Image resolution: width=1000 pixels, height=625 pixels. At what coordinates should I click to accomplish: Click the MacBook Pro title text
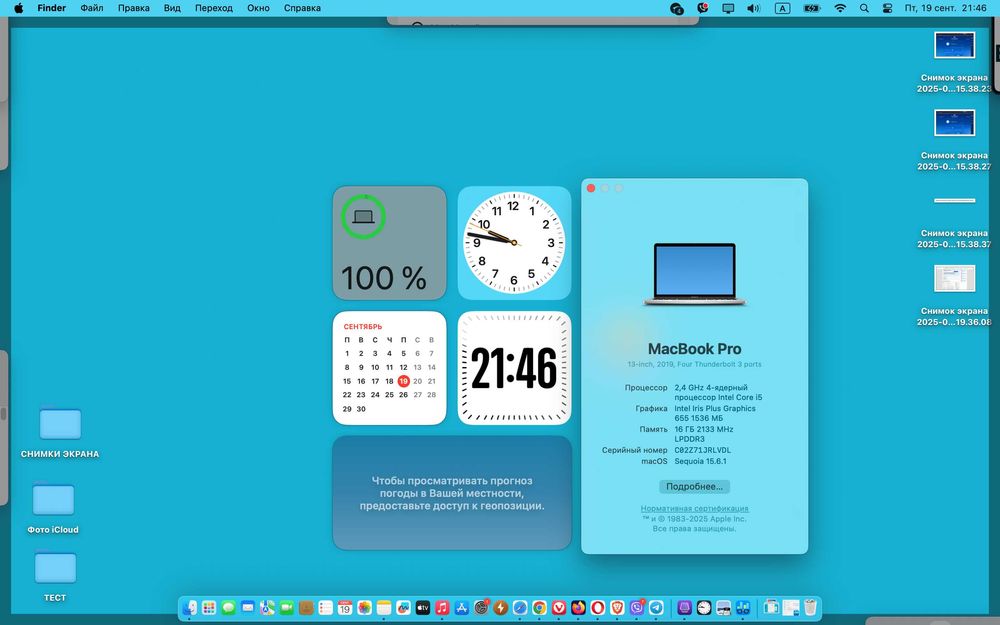pyautogui.click(x=695, y=349)
